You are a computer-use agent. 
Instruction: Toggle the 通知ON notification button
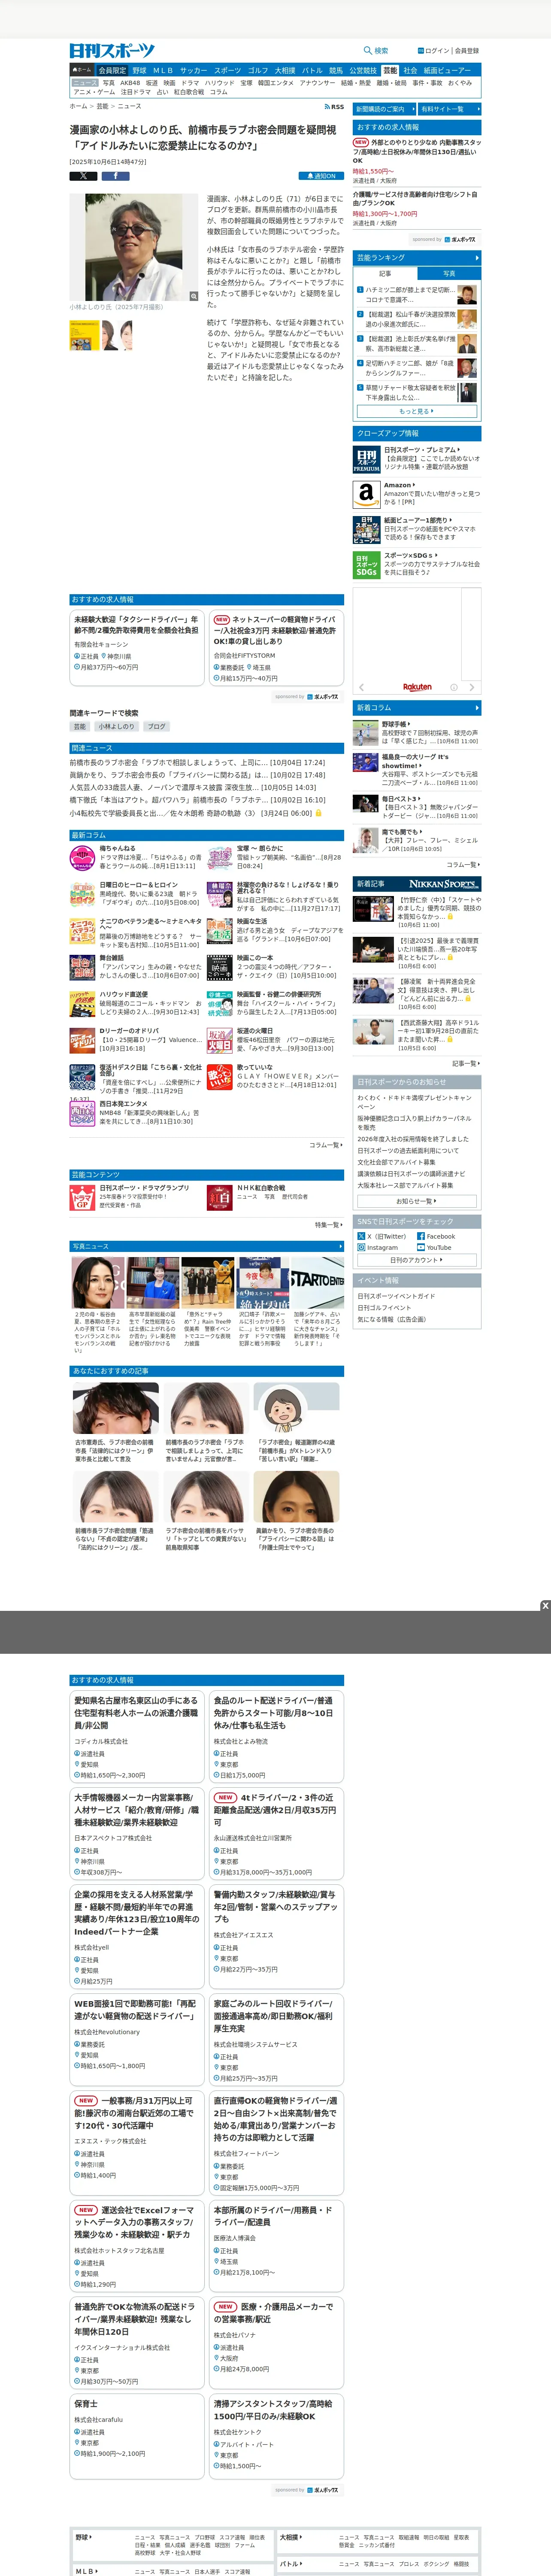320,176
